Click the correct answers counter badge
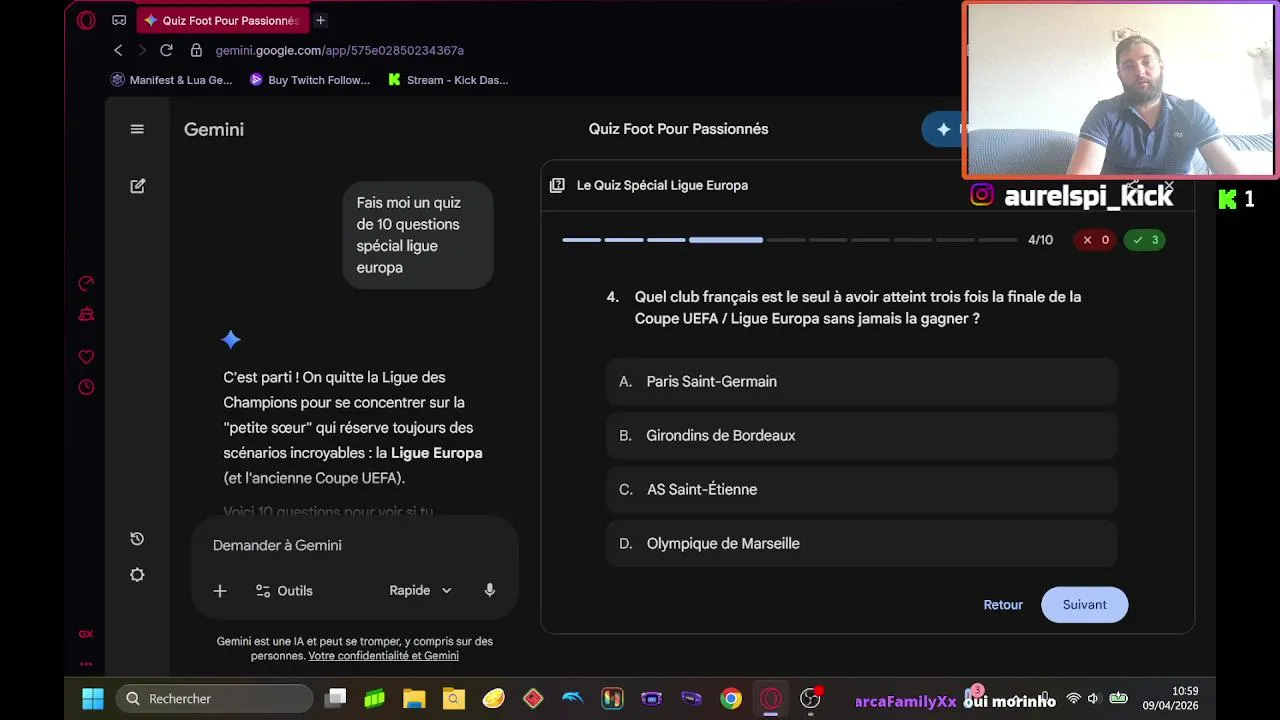Image resolution: width=1280 pixels, height=720 pixels. pos(1144,240)
